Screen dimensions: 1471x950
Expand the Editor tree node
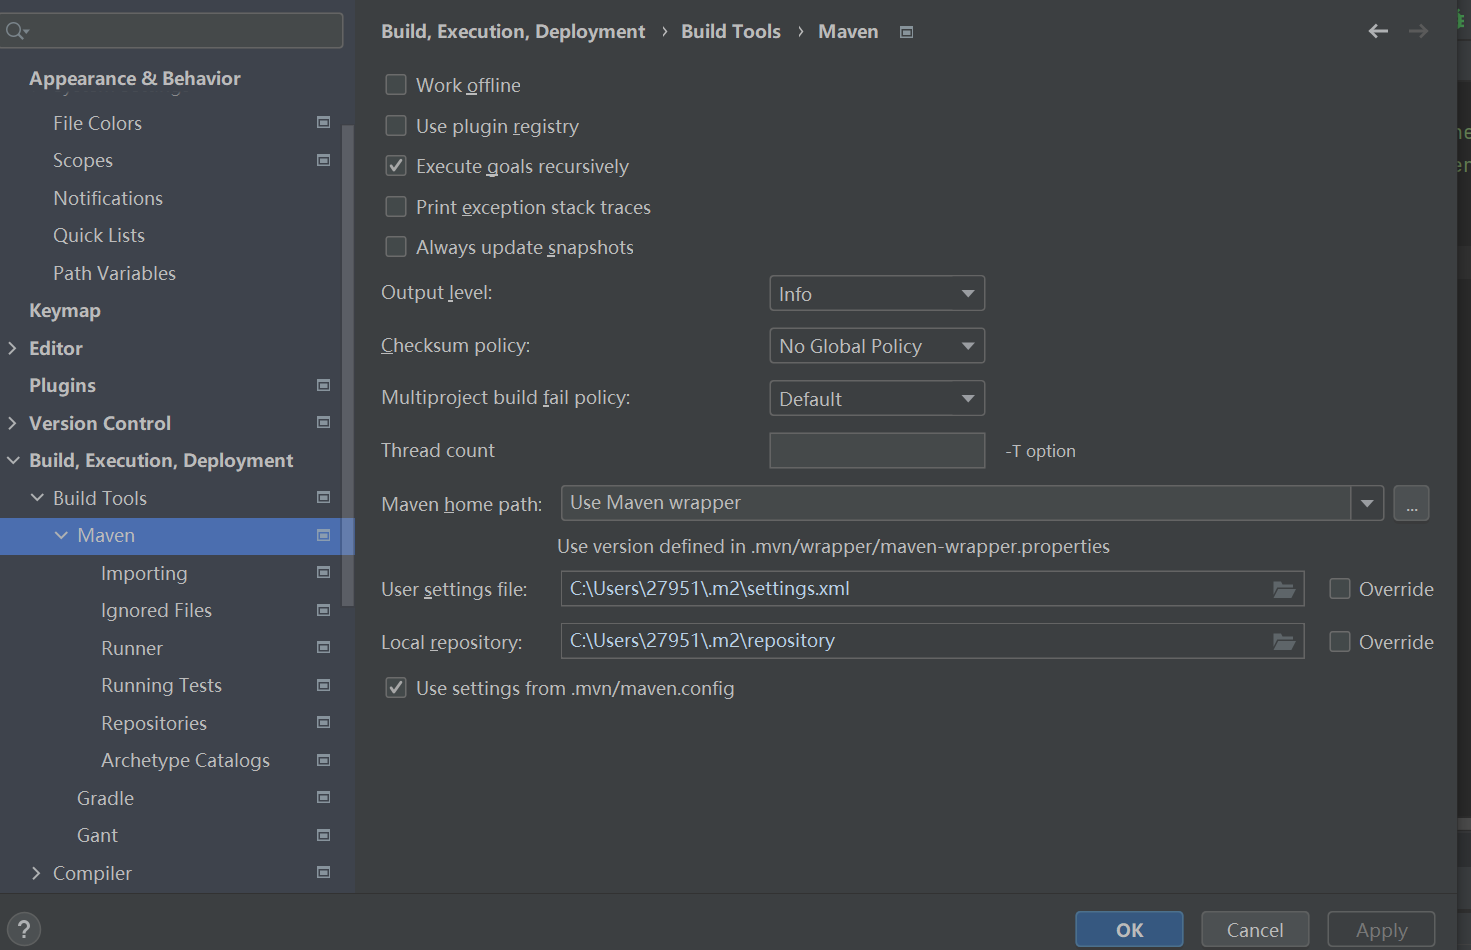[12, 348]
